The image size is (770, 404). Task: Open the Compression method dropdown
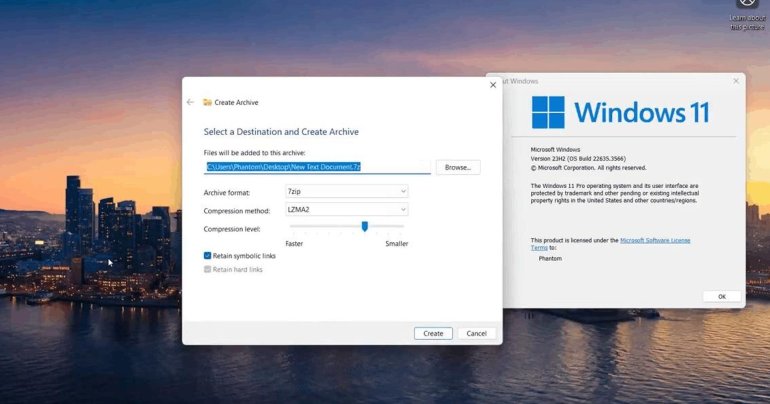point(346,210)
